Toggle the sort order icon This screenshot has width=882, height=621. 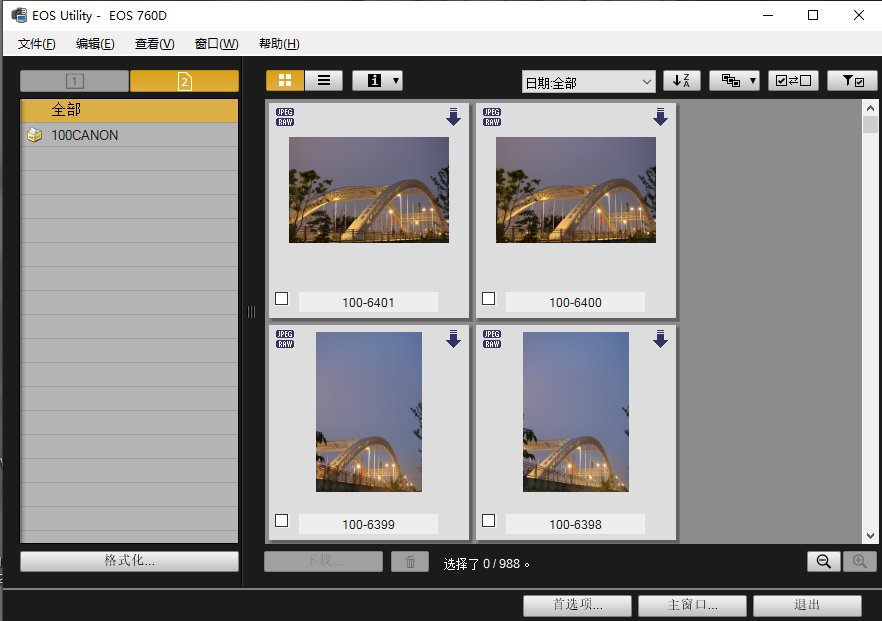[x=682, y=81]
